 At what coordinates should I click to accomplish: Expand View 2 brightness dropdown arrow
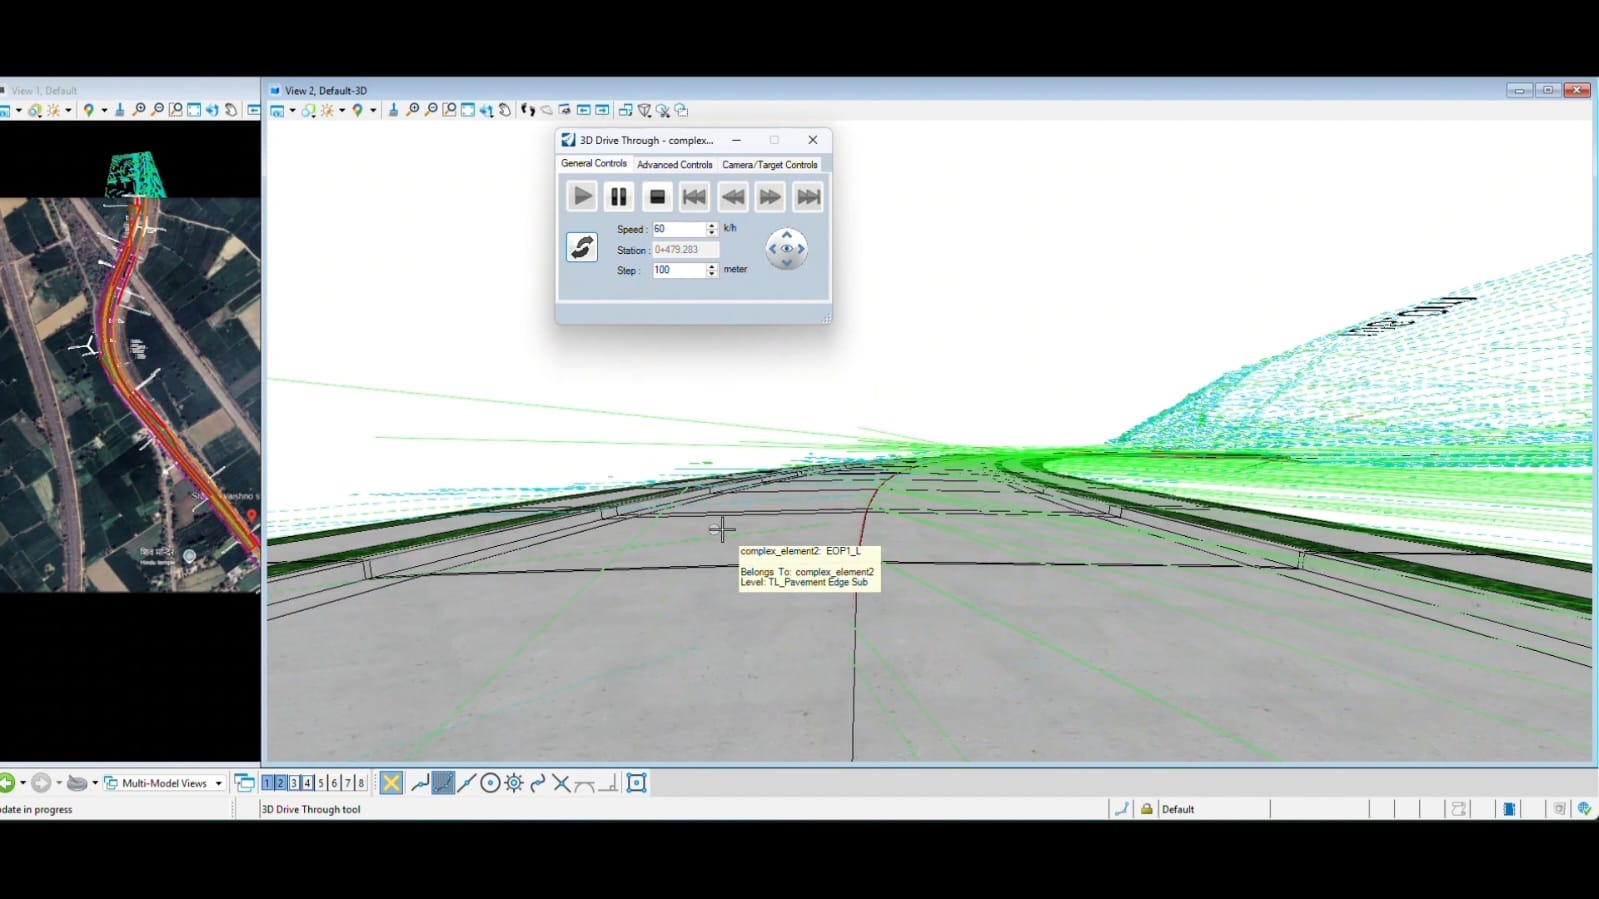point(342,111)
